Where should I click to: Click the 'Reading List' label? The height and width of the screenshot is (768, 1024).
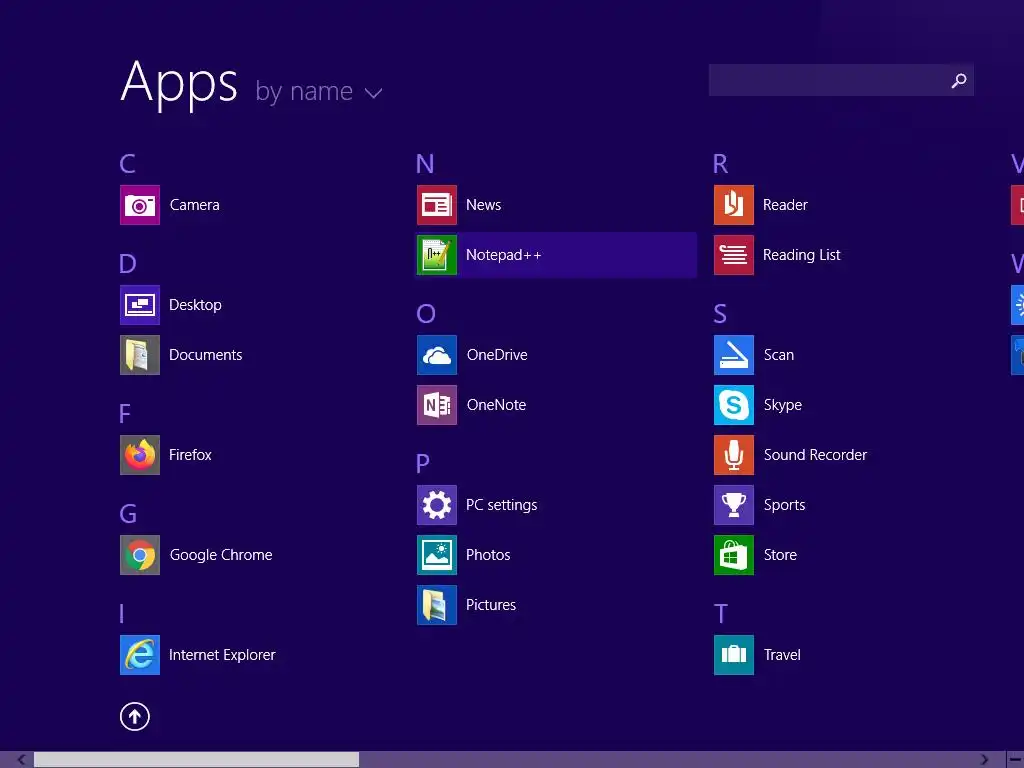click(801, 255)
